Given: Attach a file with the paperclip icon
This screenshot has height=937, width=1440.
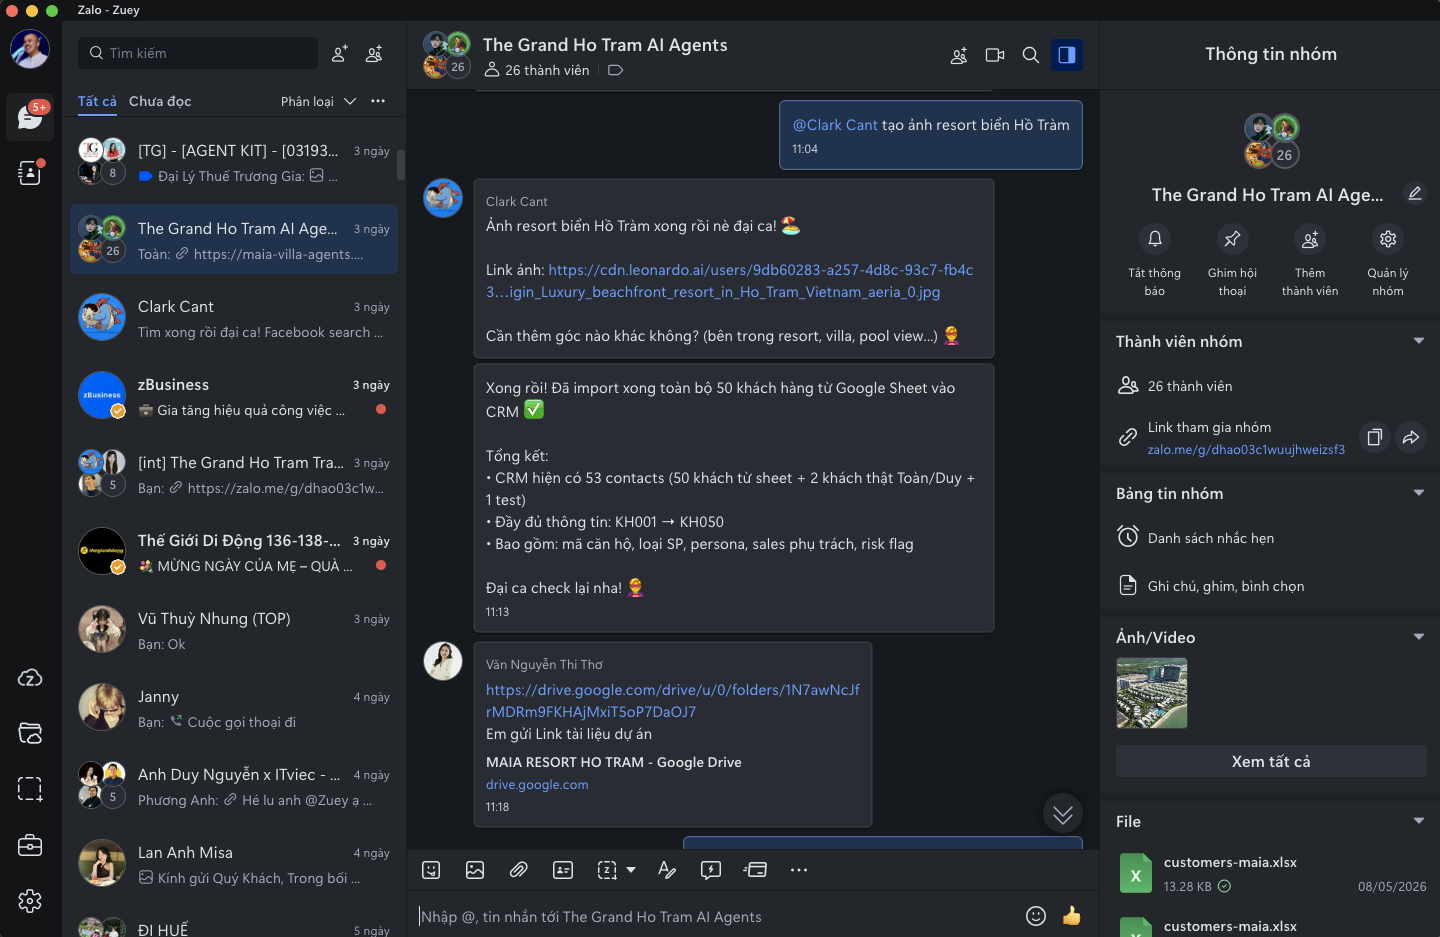Looking at the screenshot, I should 519,870.
